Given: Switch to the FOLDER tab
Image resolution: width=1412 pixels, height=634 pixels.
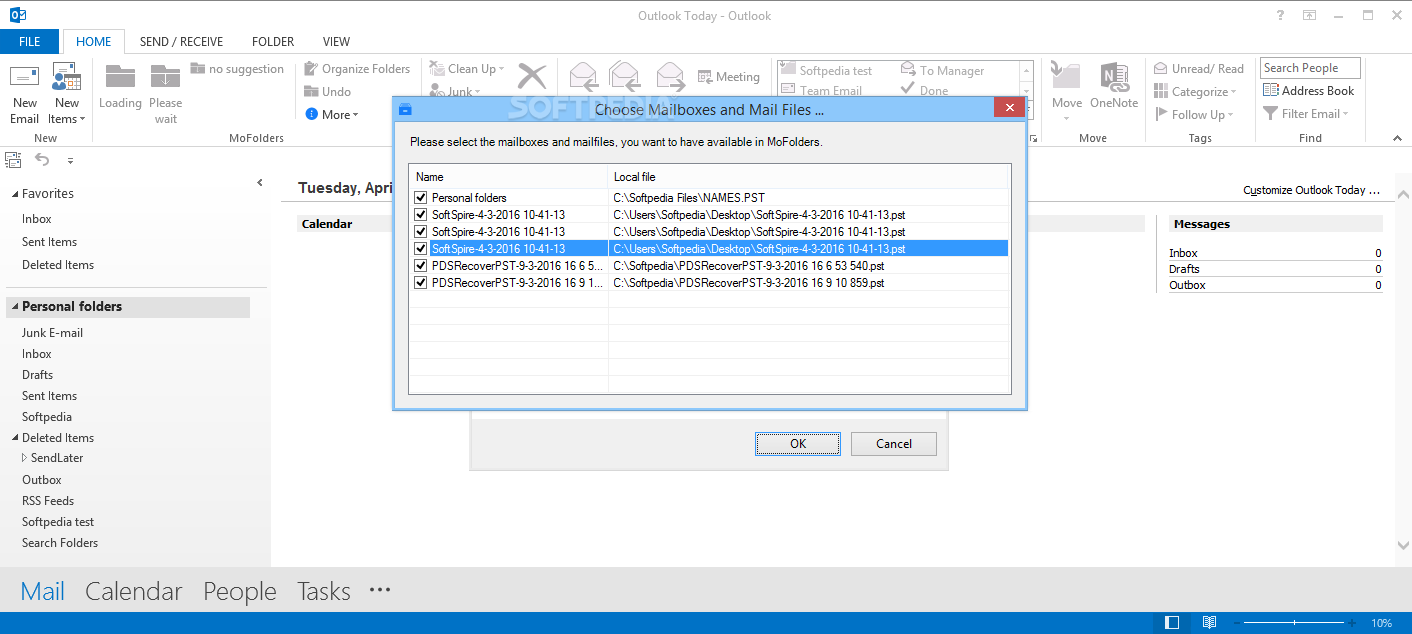Looking at the screenshot, I should 273,42.
